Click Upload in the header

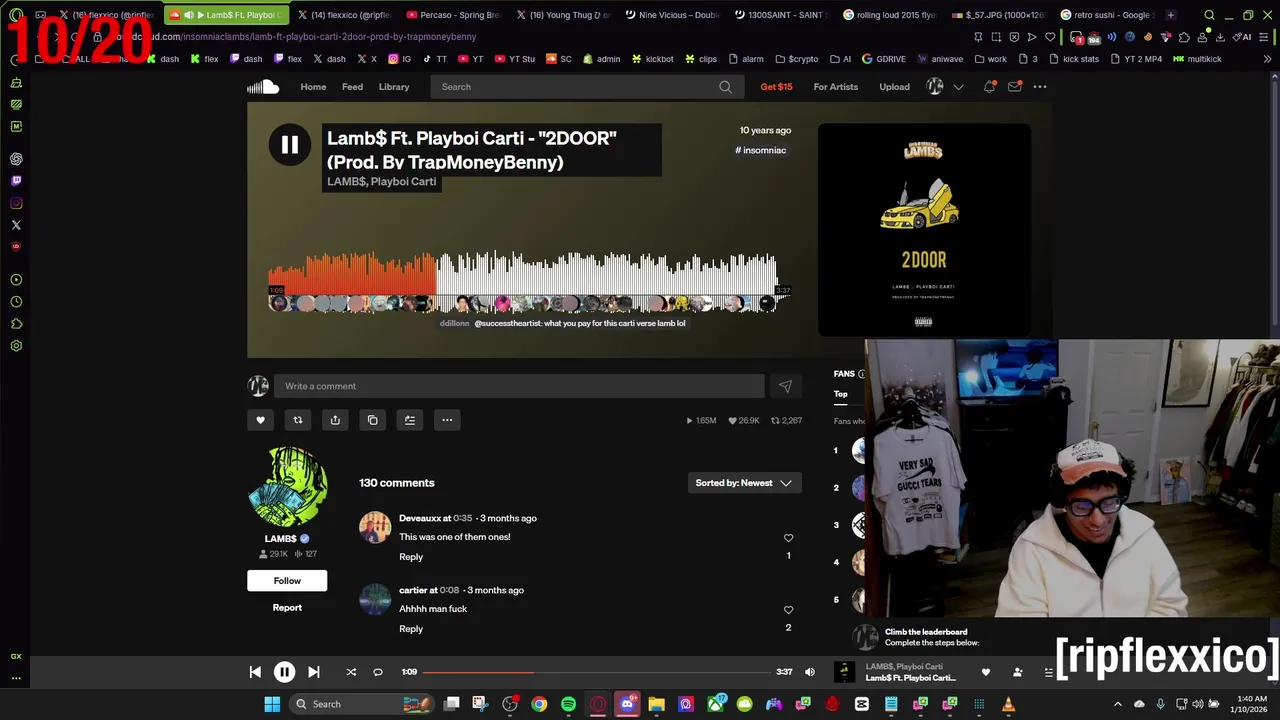[x=894, y=87]
